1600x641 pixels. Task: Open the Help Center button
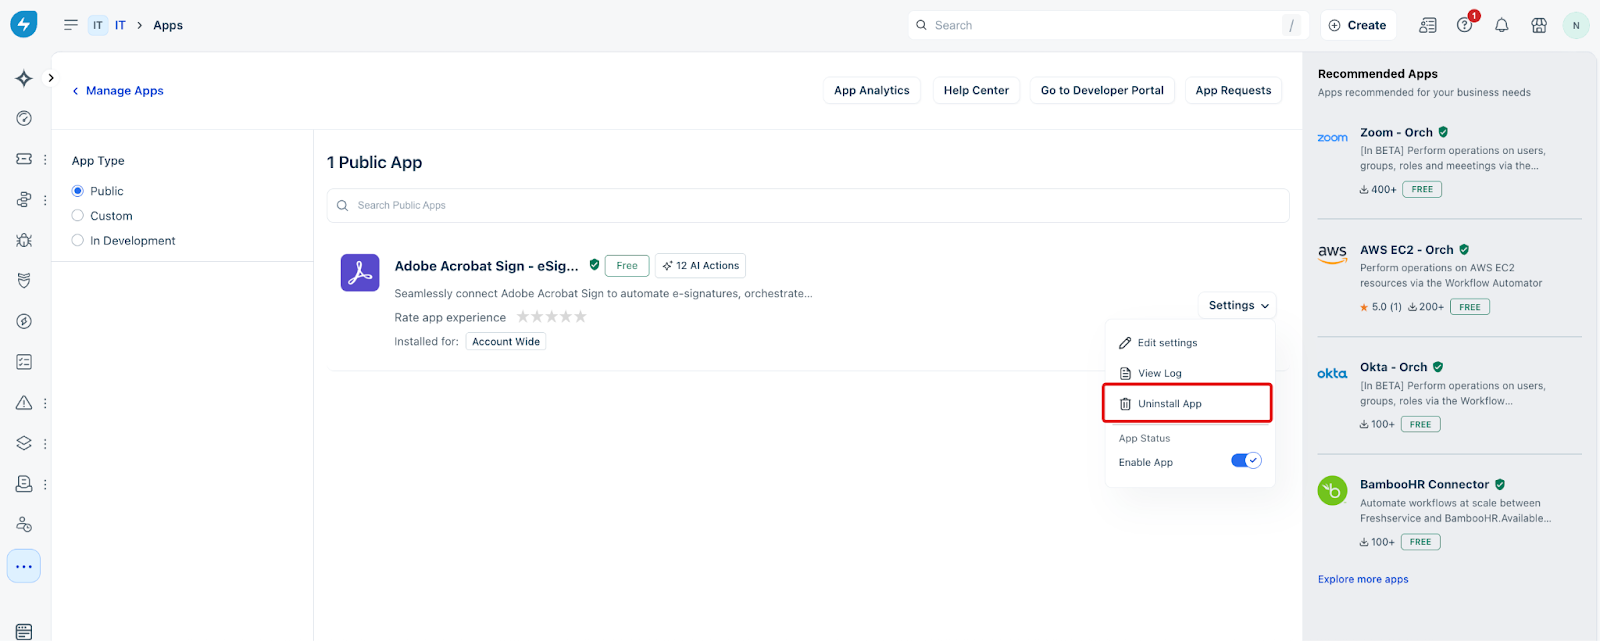(976, 90)
